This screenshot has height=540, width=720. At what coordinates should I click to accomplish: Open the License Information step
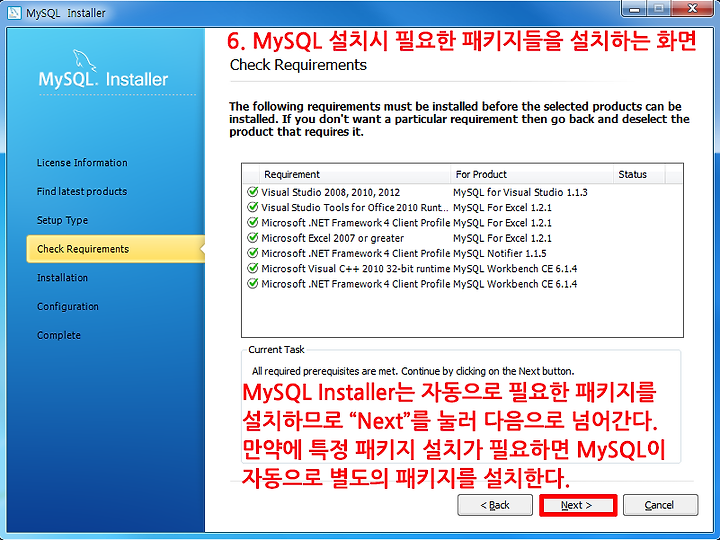[x=82, y=163]
